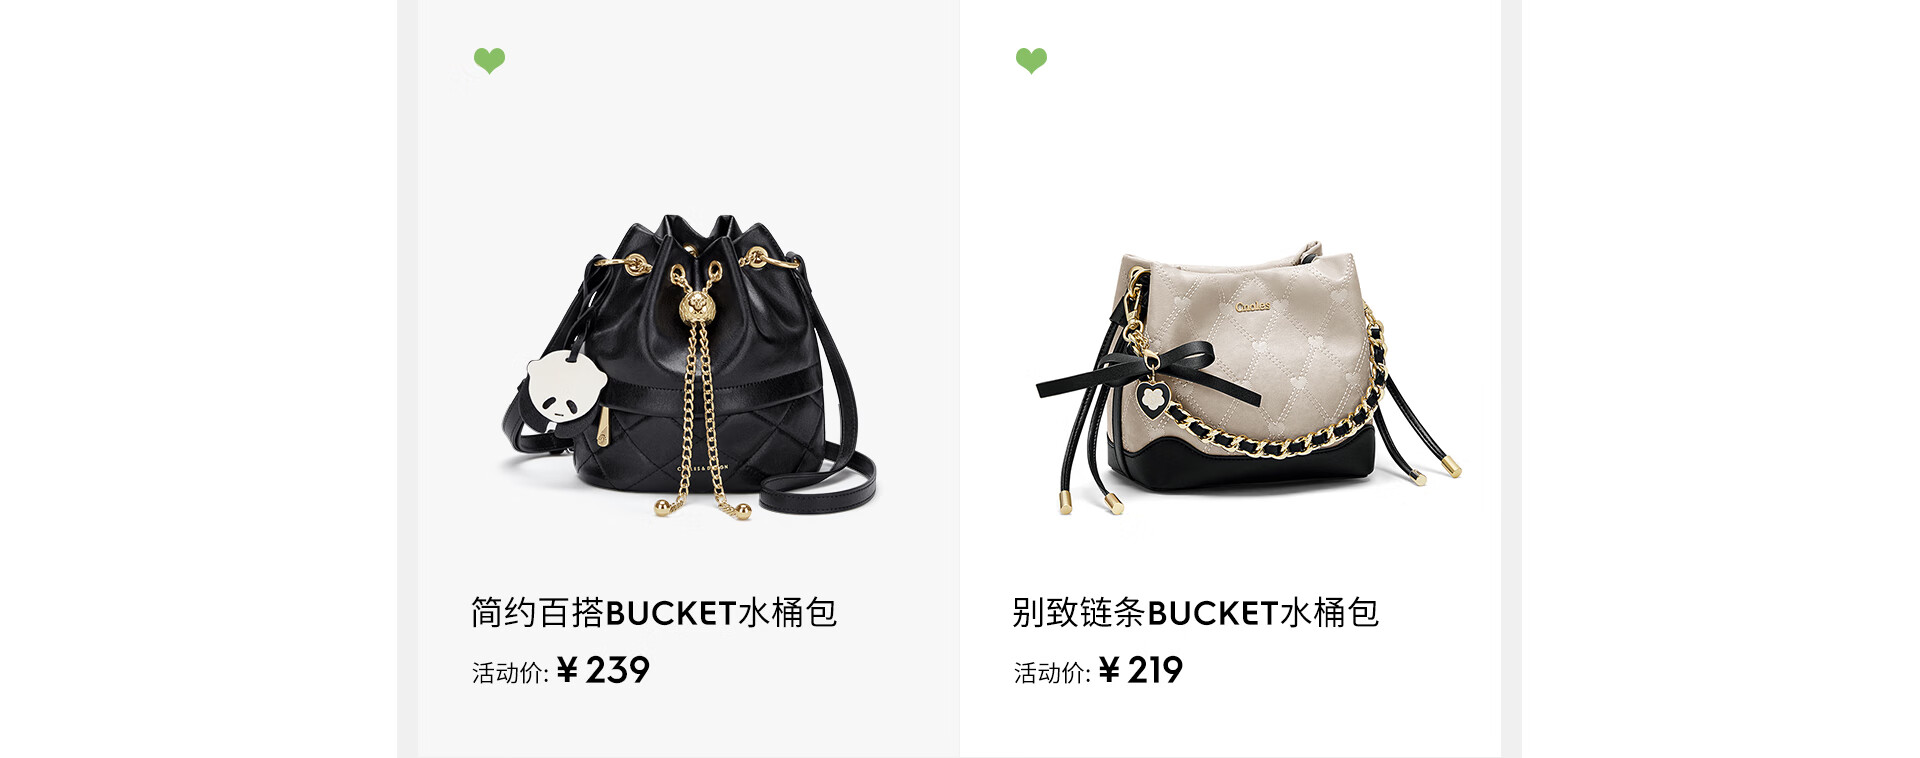1920x758 pixels.
Task: Click the green heart on the beige chain bag card
Action: [1031, 61]
